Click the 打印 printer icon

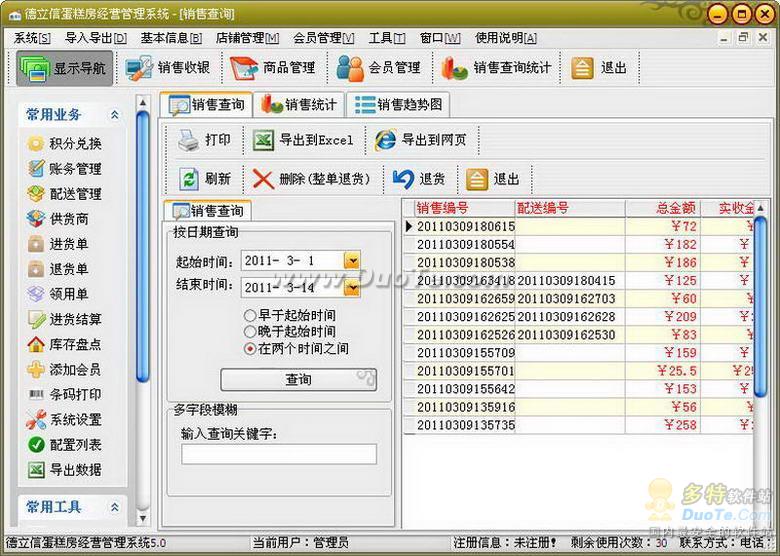click(x=188, y=140)
